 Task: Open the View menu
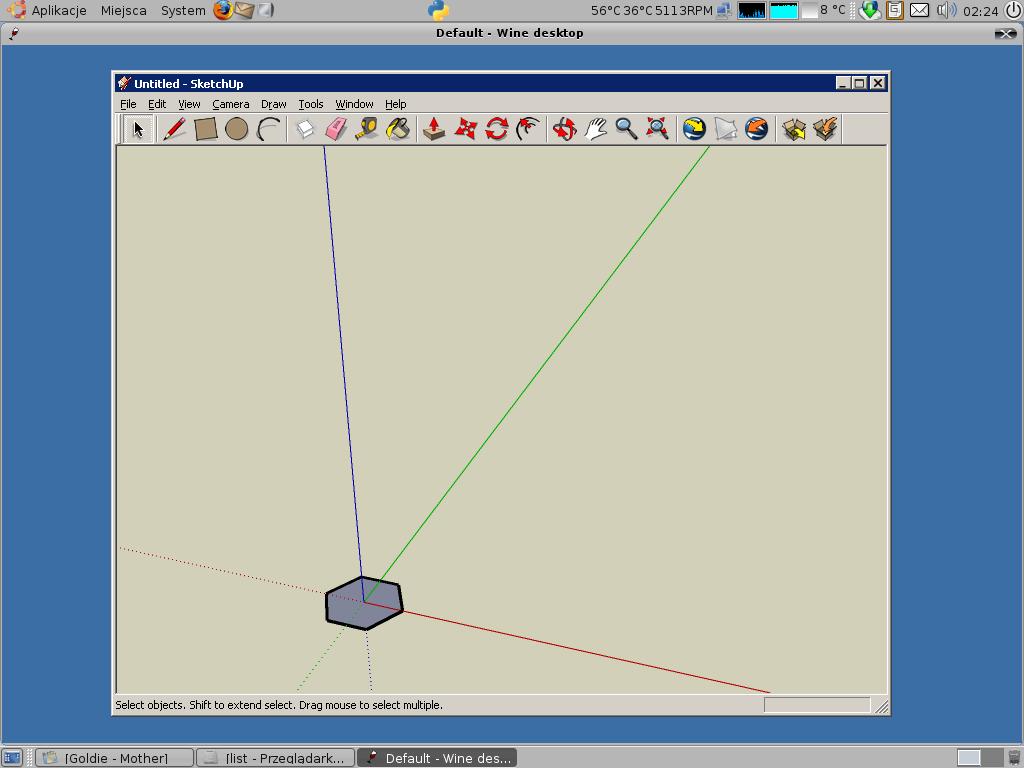tap(189, 104)
